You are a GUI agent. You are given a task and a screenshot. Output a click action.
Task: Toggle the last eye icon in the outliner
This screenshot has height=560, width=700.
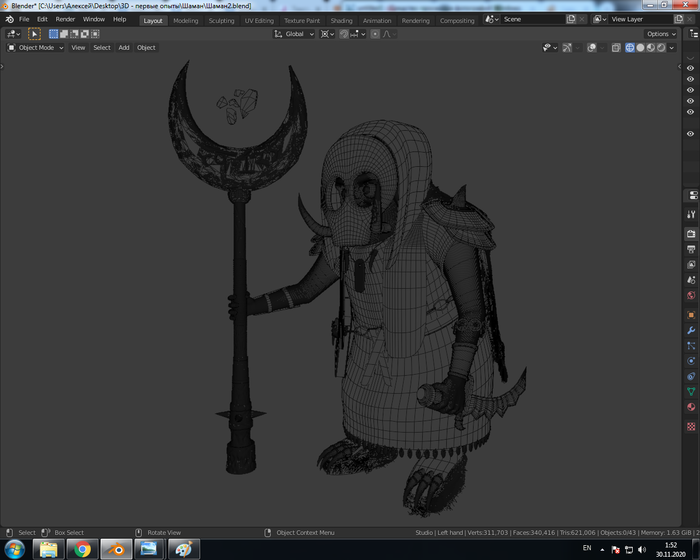coord(690,133)
